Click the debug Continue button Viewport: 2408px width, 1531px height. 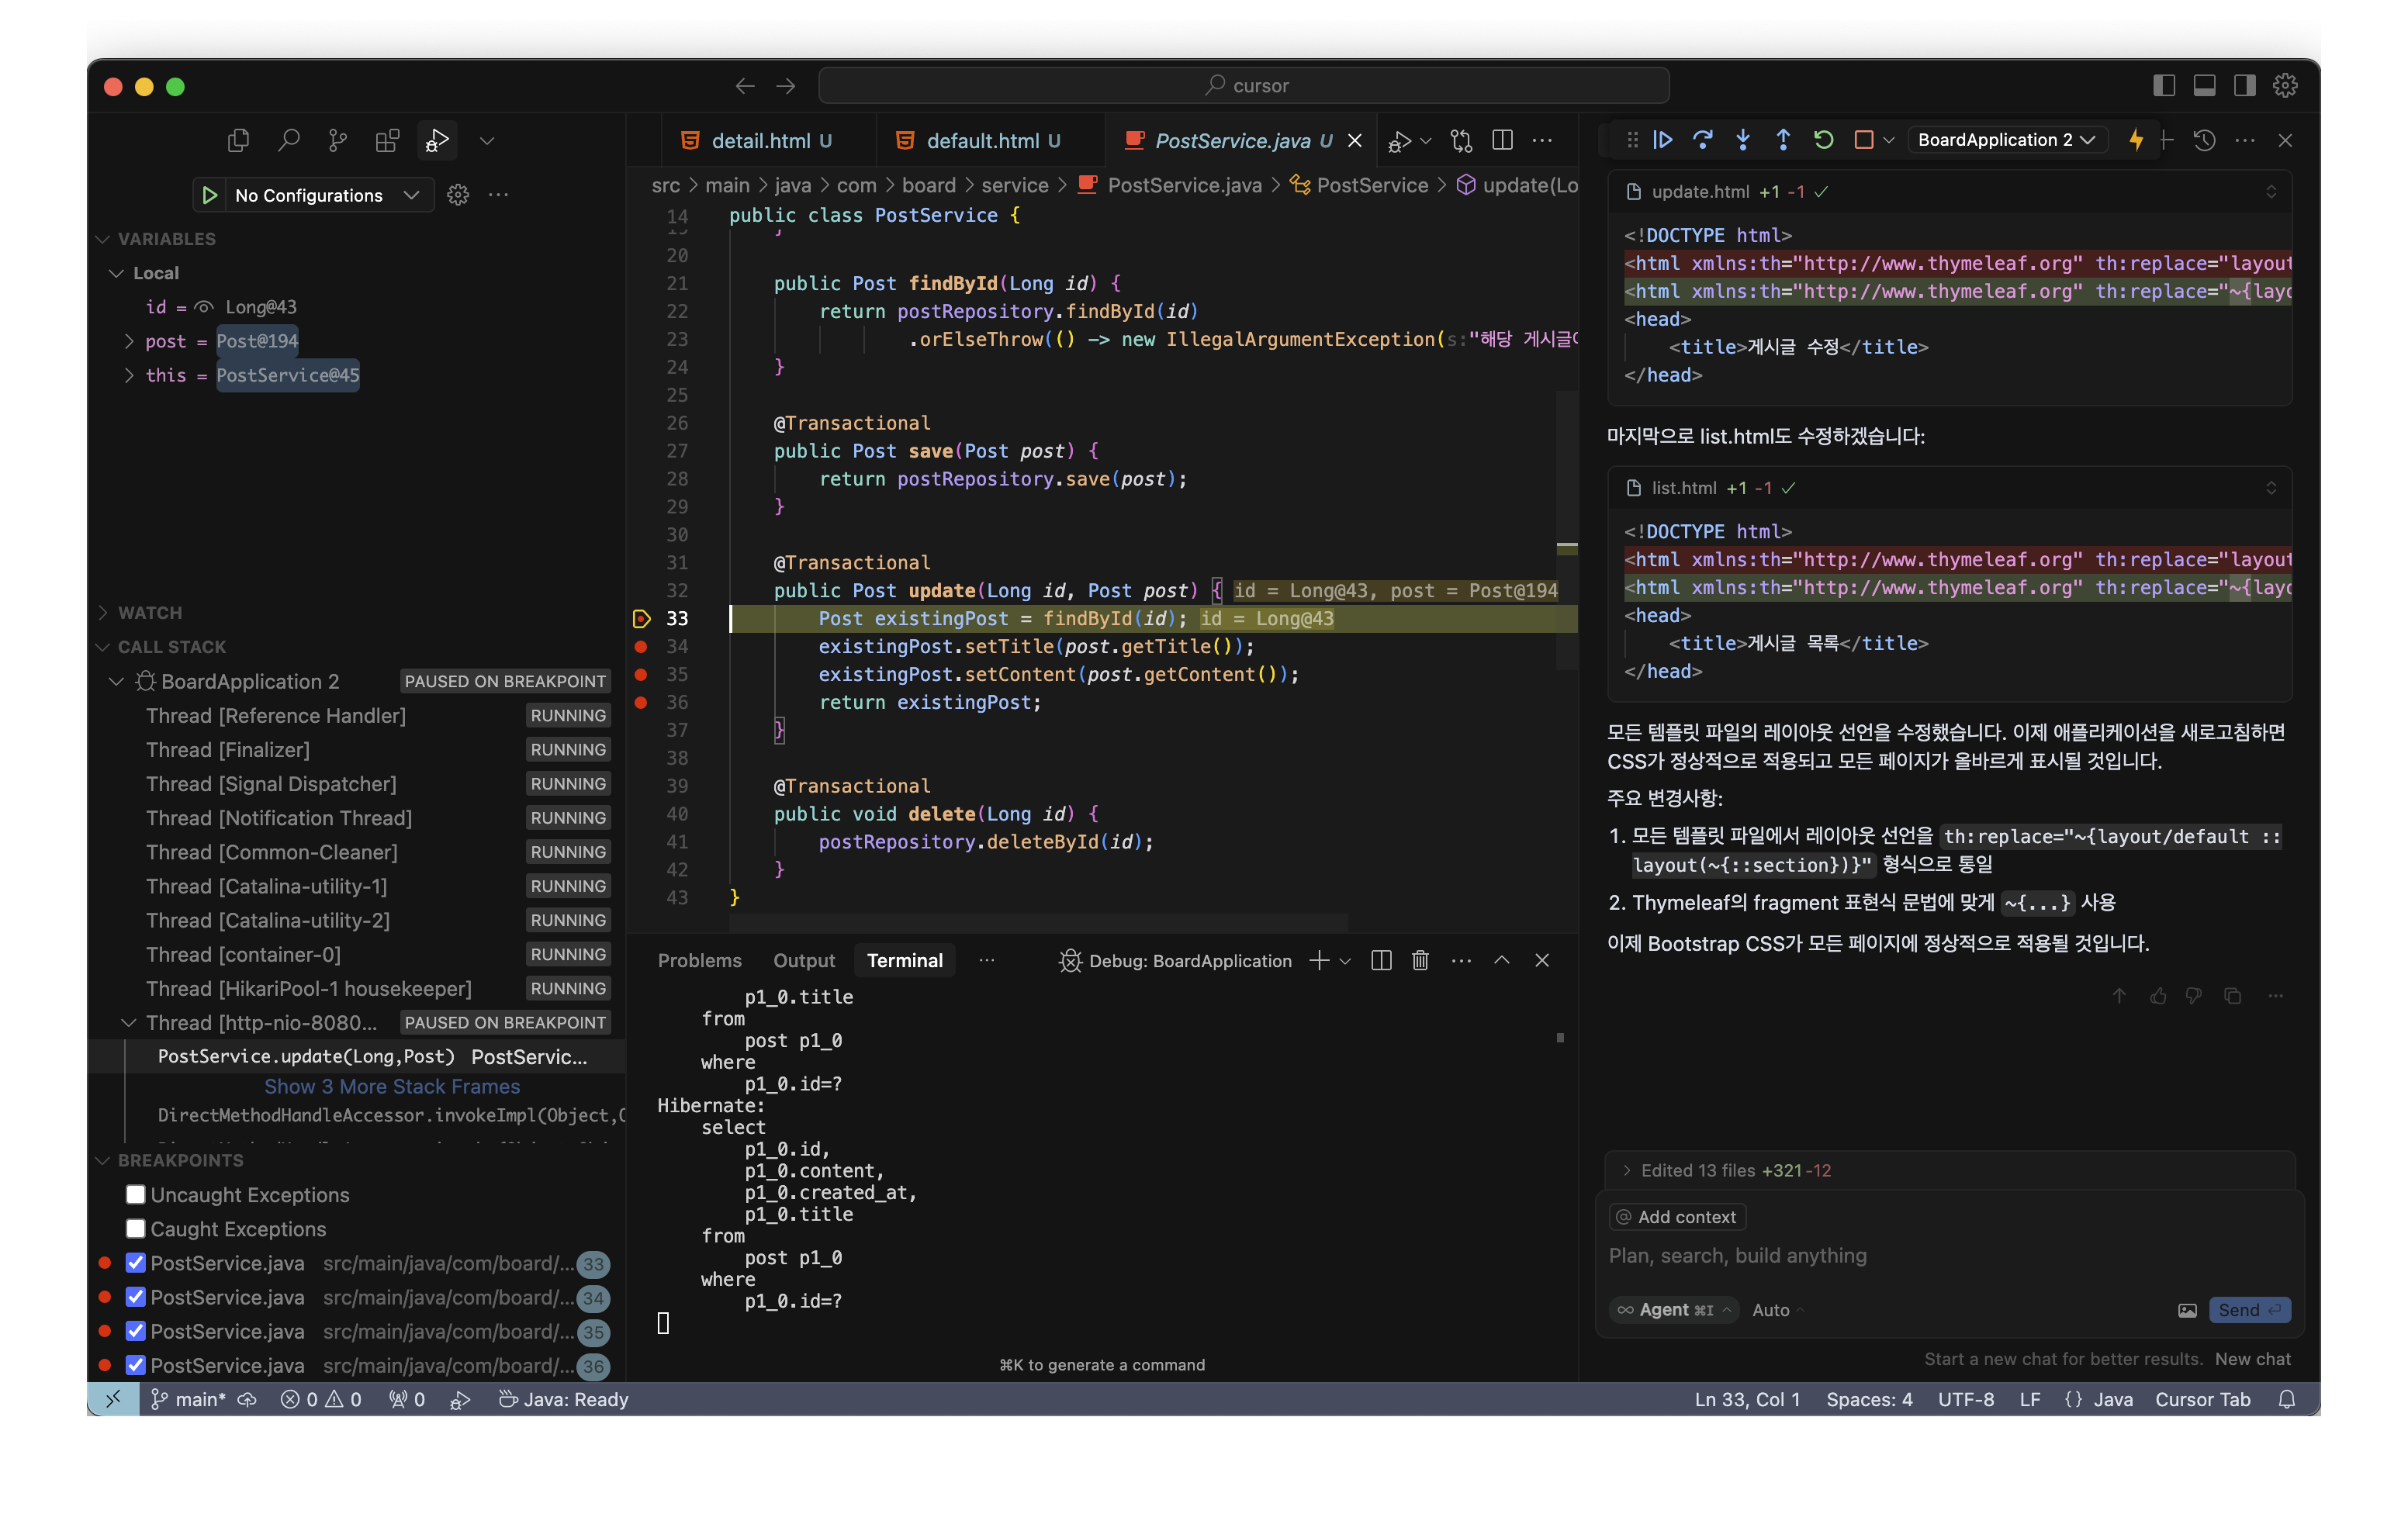coord(1662,140)
